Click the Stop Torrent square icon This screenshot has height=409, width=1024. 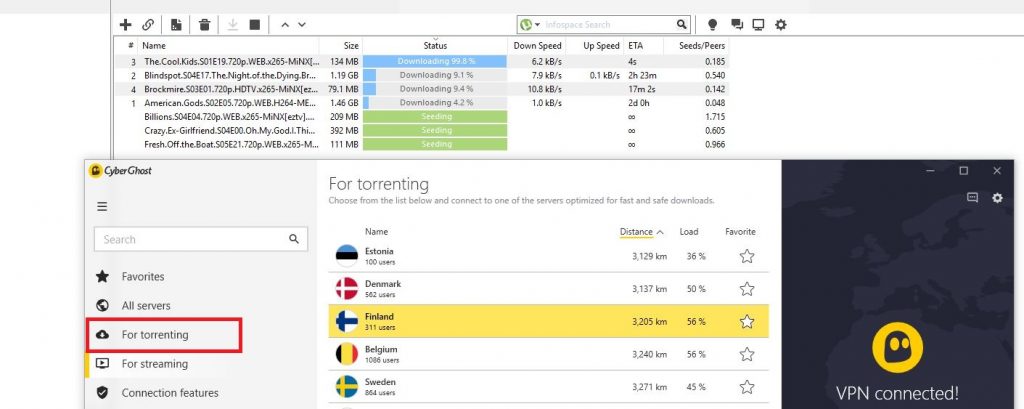[255, 25]
